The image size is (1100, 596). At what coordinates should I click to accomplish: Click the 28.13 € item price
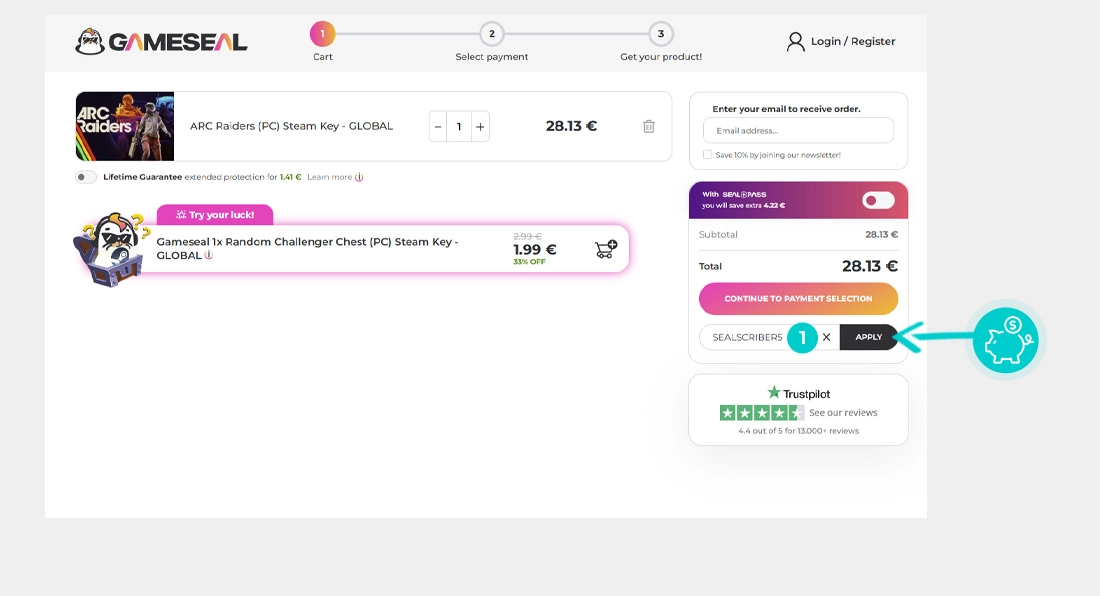click(571, 126)
